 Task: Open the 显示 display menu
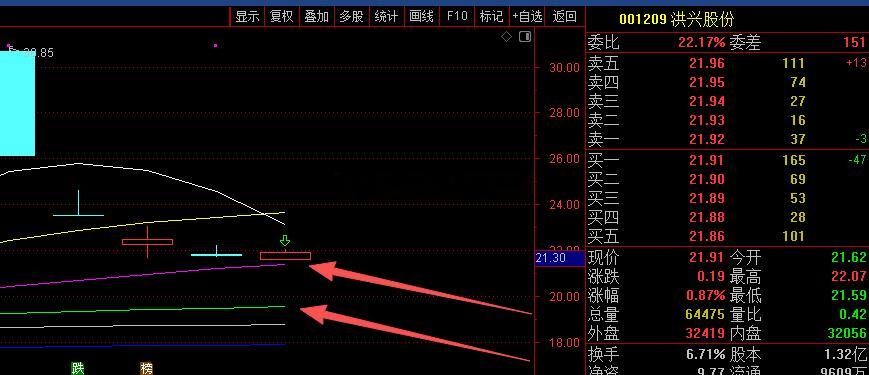click(x=247, y=17)
